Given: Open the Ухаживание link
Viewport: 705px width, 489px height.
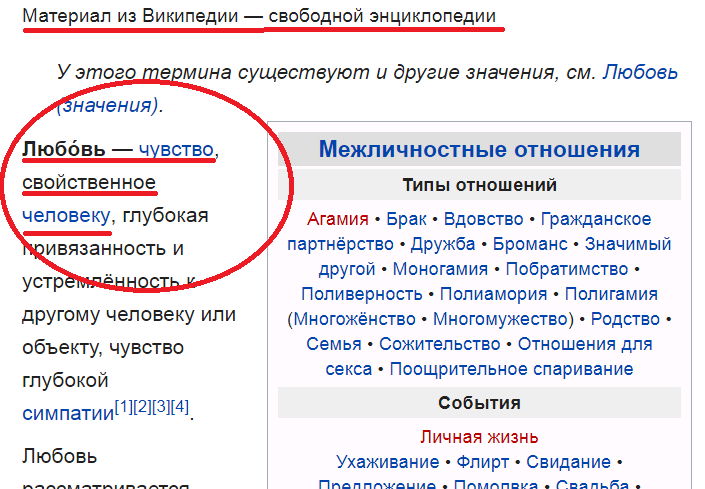Looking at the screenshot, I should click(388, 462).
